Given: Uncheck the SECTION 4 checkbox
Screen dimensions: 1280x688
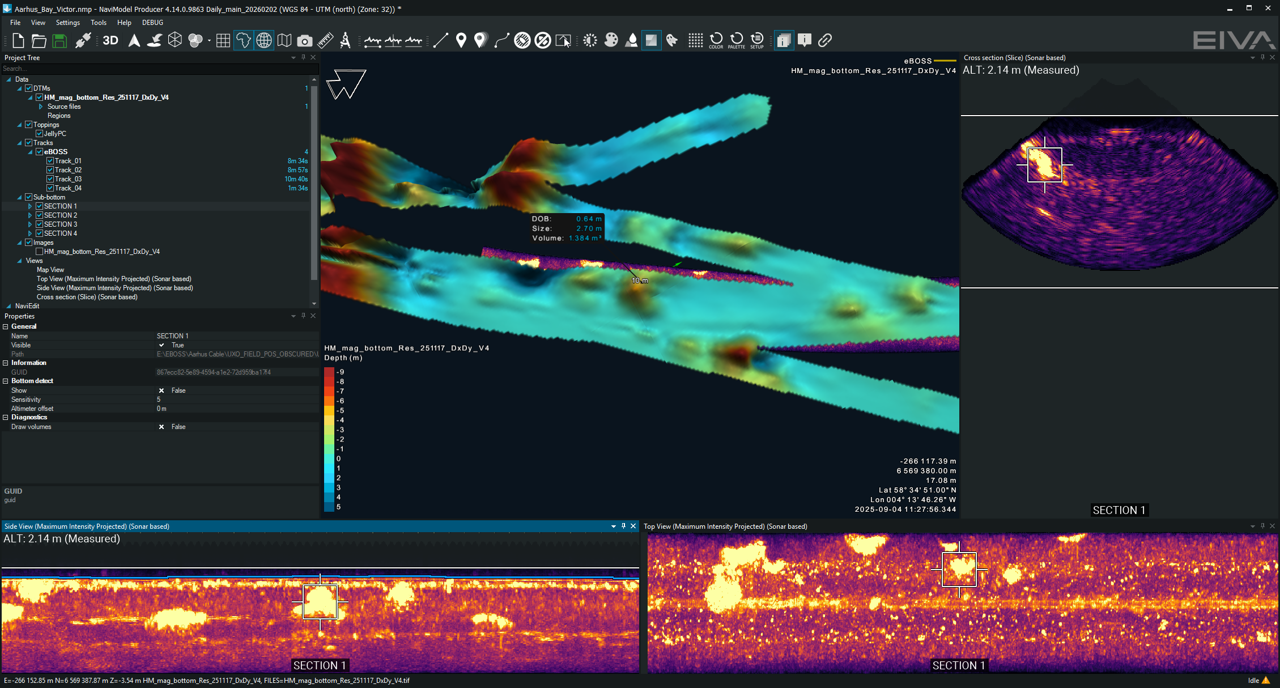Looking at the screenshot, I should (x=39, y=233).
